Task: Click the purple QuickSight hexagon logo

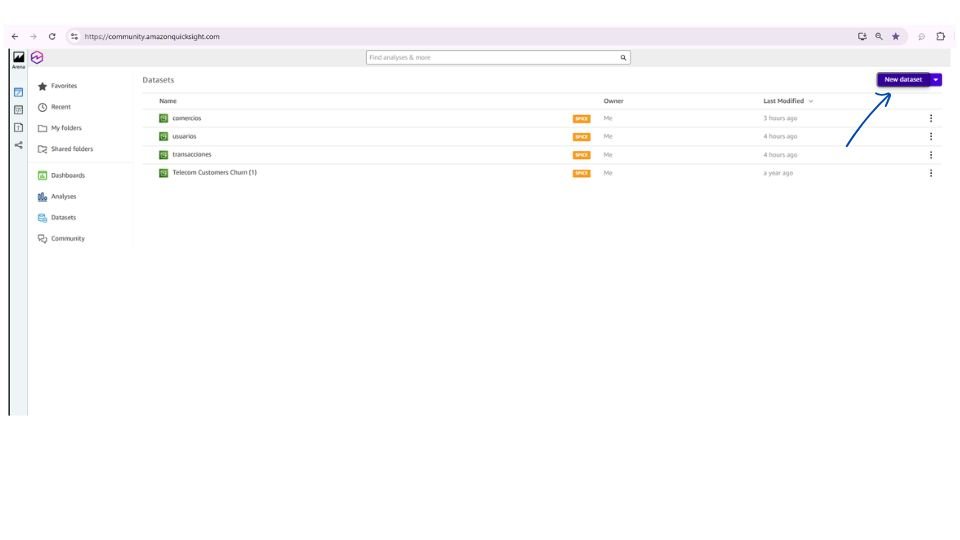Action: (37, 58)
